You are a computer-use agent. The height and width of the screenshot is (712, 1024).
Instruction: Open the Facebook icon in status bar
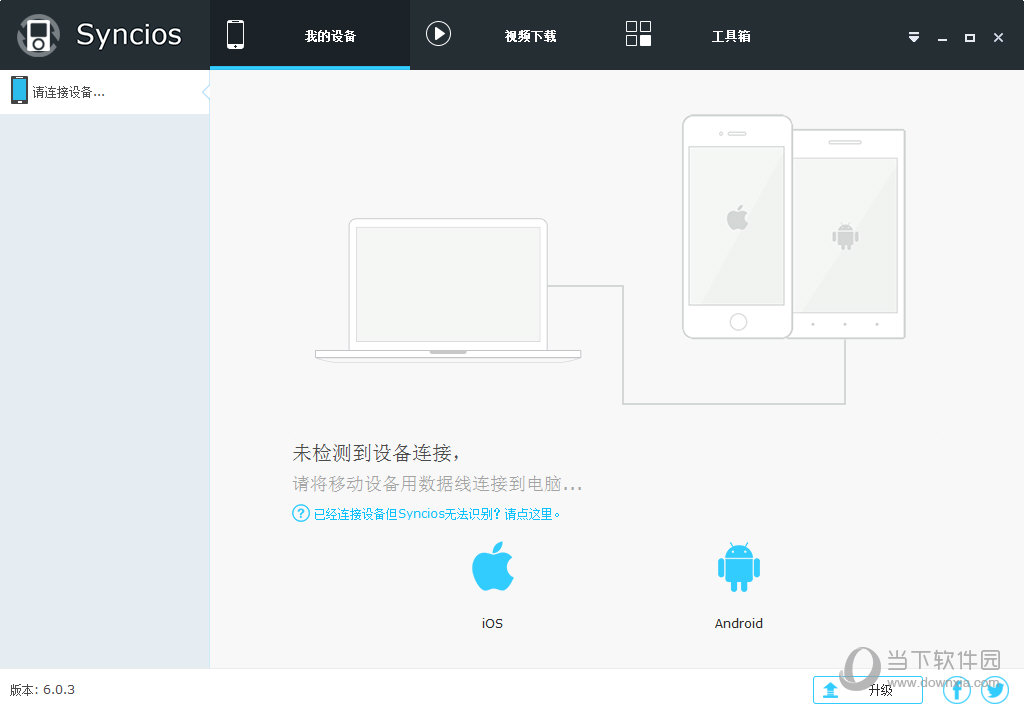pos(957,690)
